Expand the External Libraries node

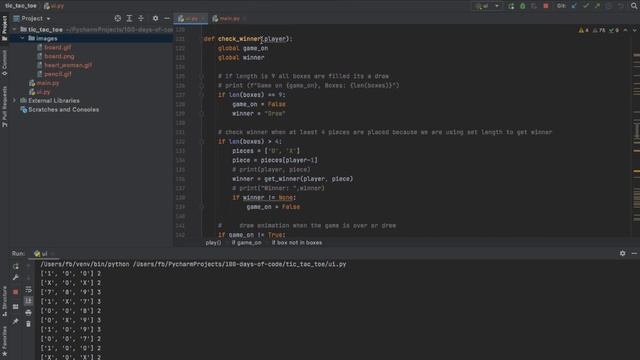(x=15, y=100)
